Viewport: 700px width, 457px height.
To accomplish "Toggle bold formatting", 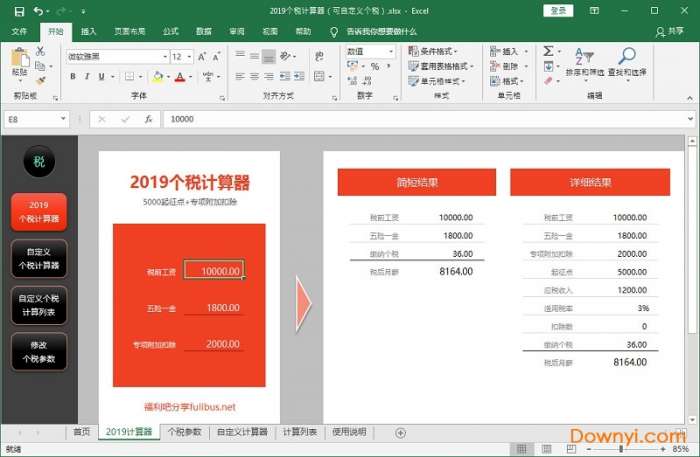I will coord(74,77).
